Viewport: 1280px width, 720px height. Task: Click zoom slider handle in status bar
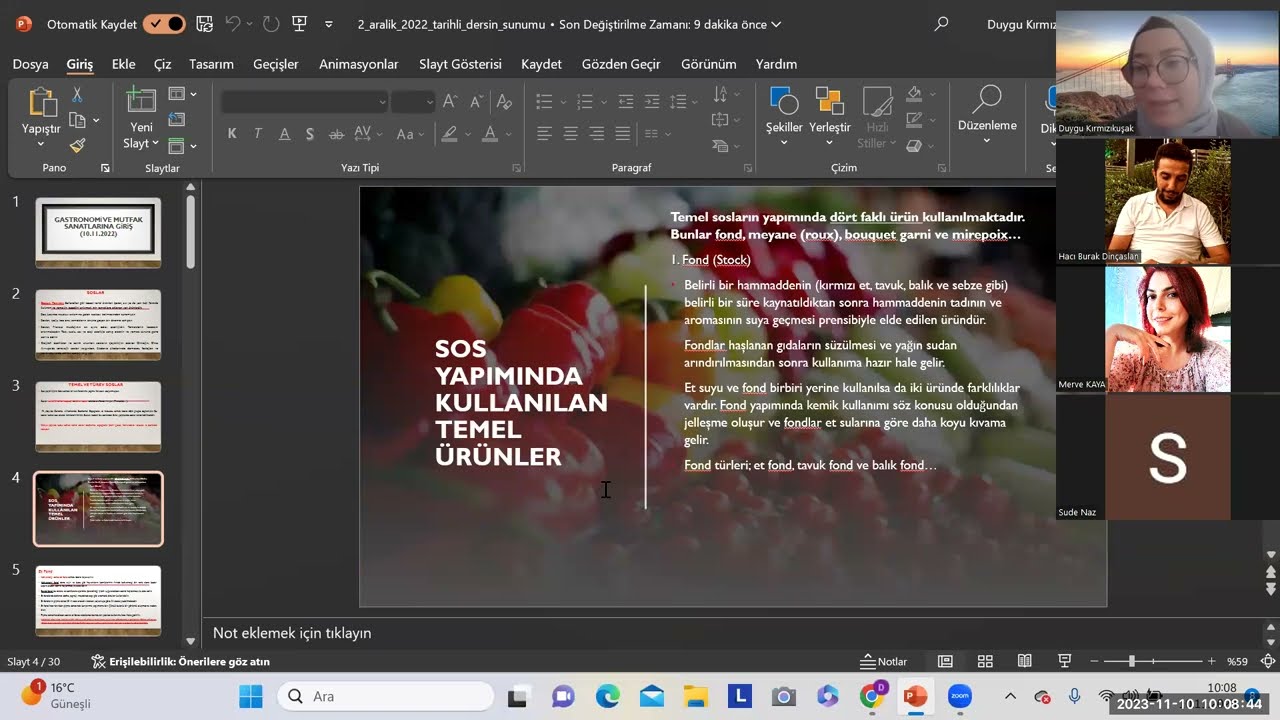tap(1131, 661)
